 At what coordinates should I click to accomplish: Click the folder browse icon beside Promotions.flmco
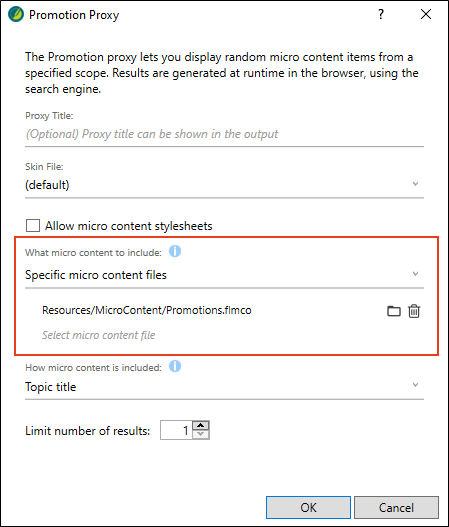(394, 311)
